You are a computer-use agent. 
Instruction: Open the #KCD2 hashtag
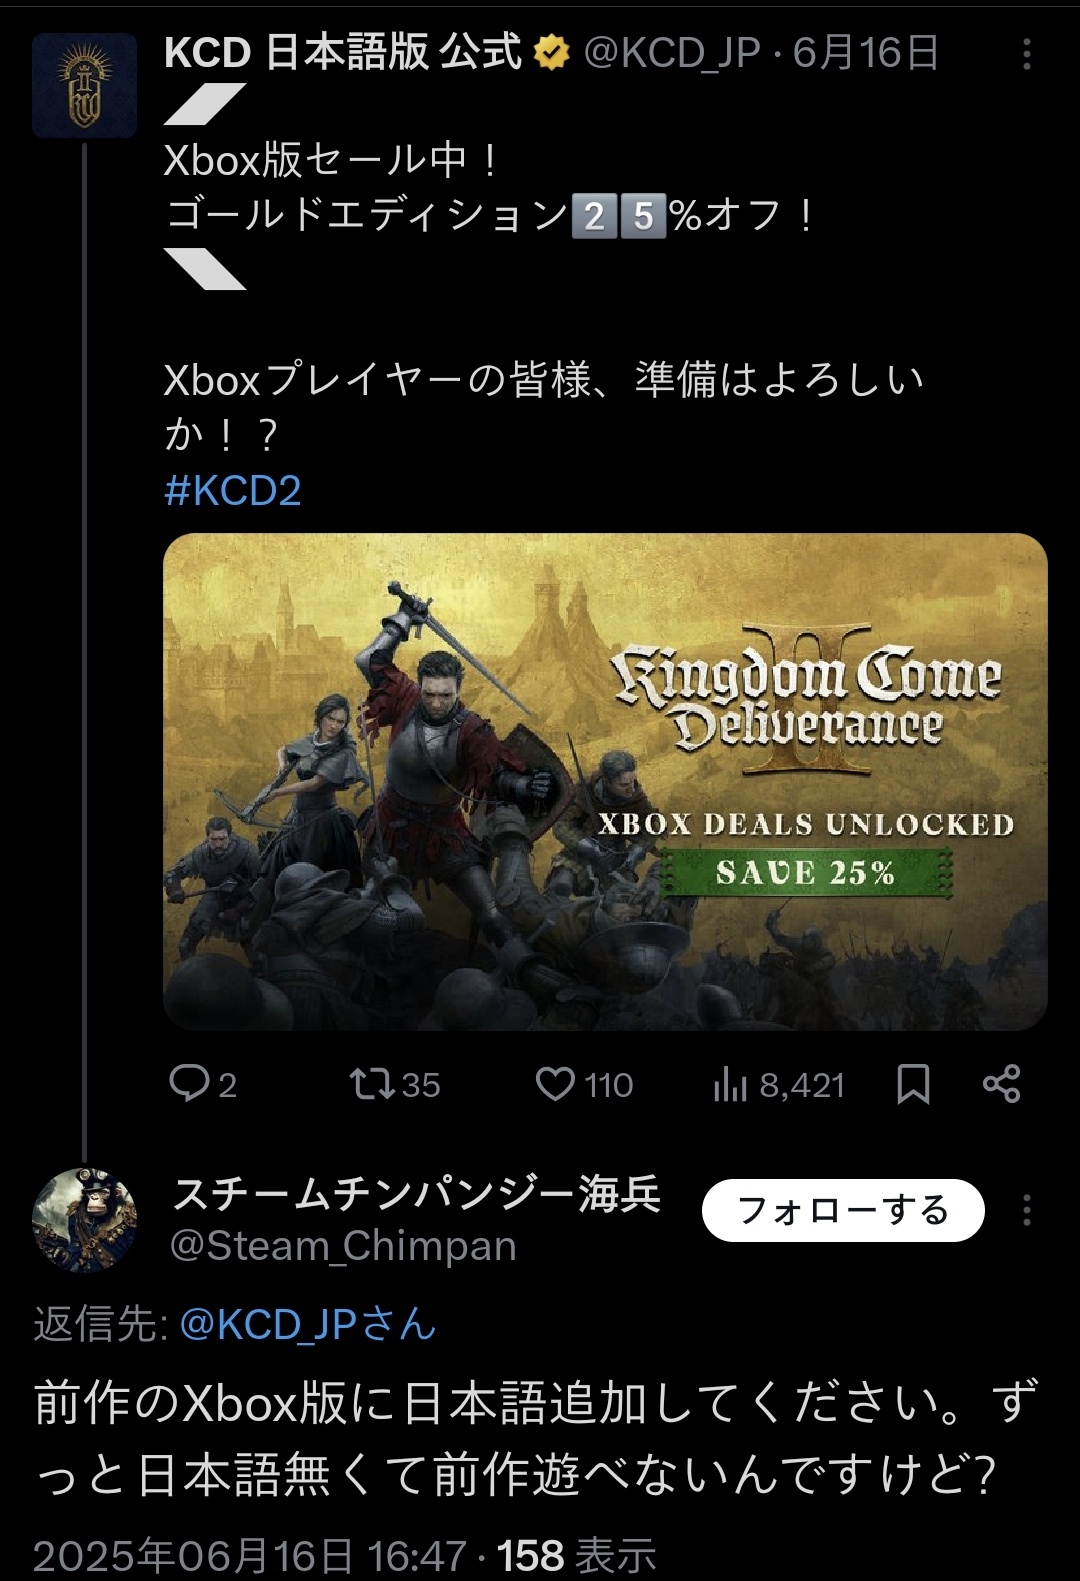[233, 491]
